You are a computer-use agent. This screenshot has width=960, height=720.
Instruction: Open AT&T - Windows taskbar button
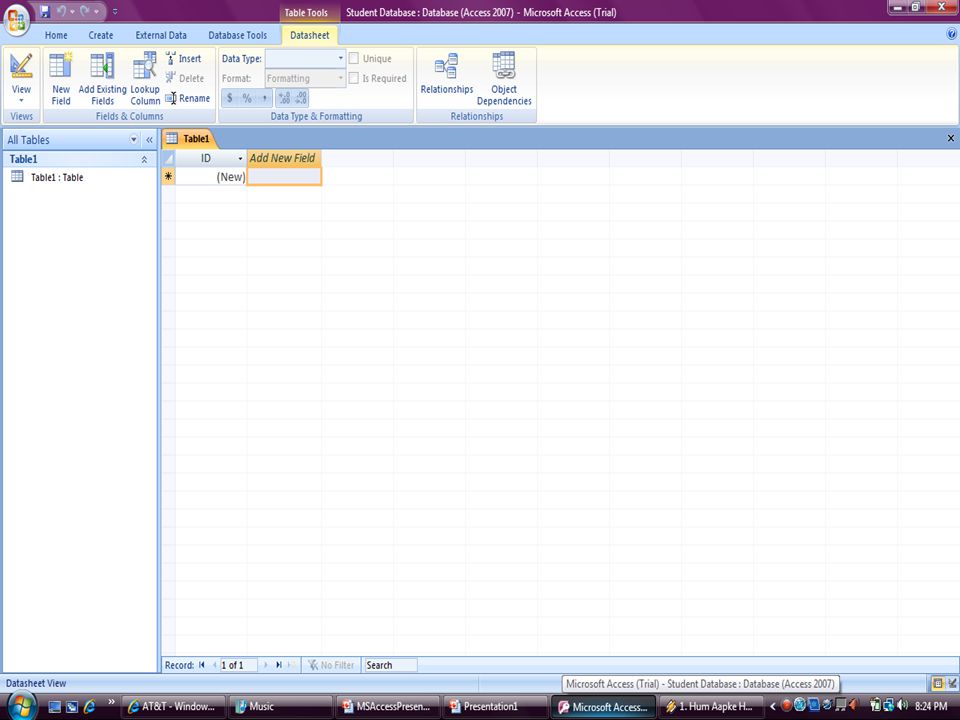point(173,707)
